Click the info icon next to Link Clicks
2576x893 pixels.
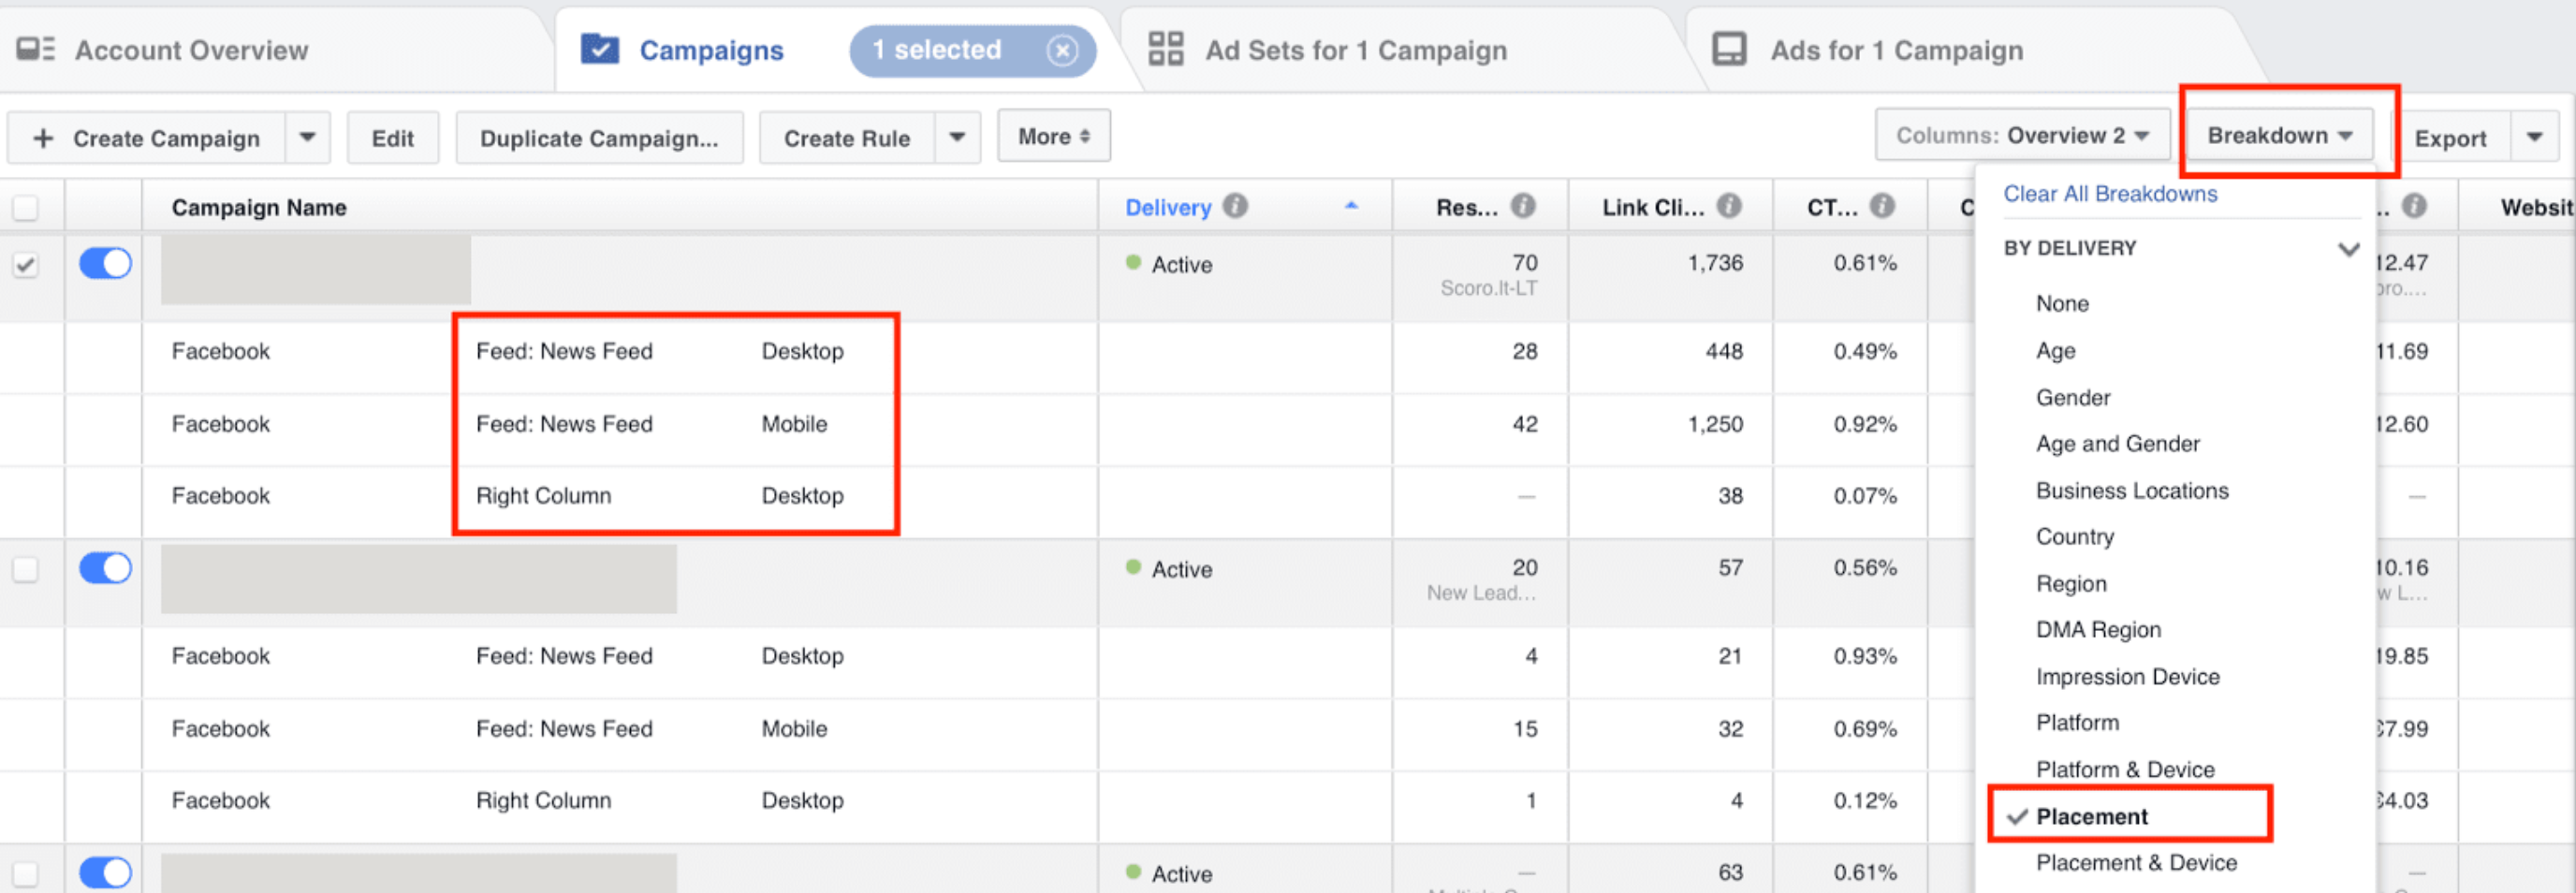(x=1729, y=206)
